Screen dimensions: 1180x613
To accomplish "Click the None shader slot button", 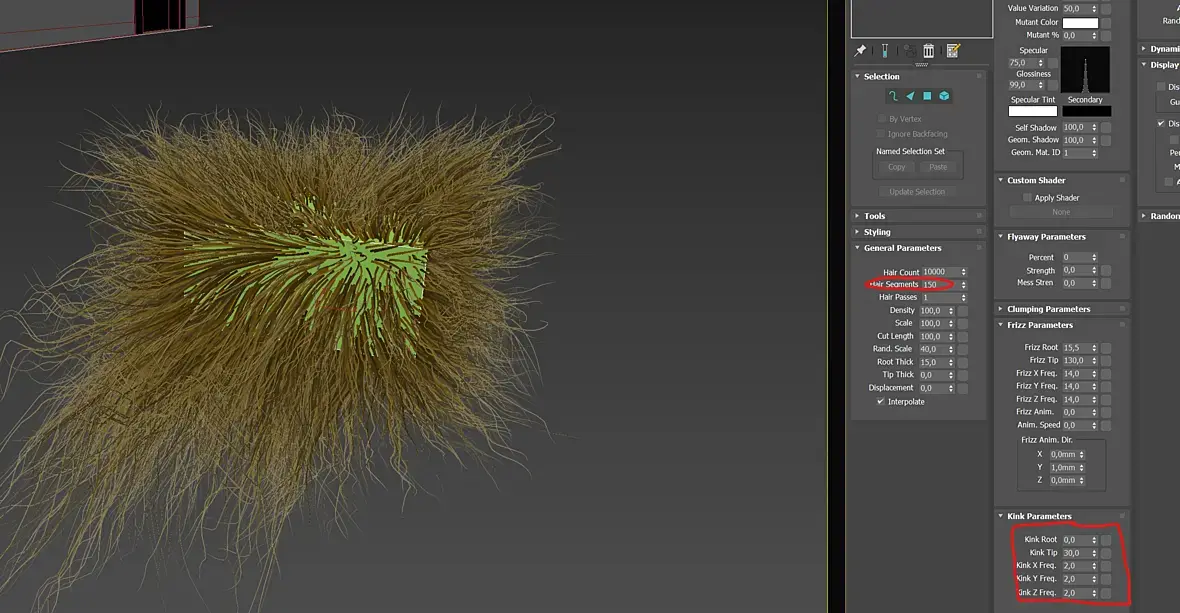I will [1061, 212].
